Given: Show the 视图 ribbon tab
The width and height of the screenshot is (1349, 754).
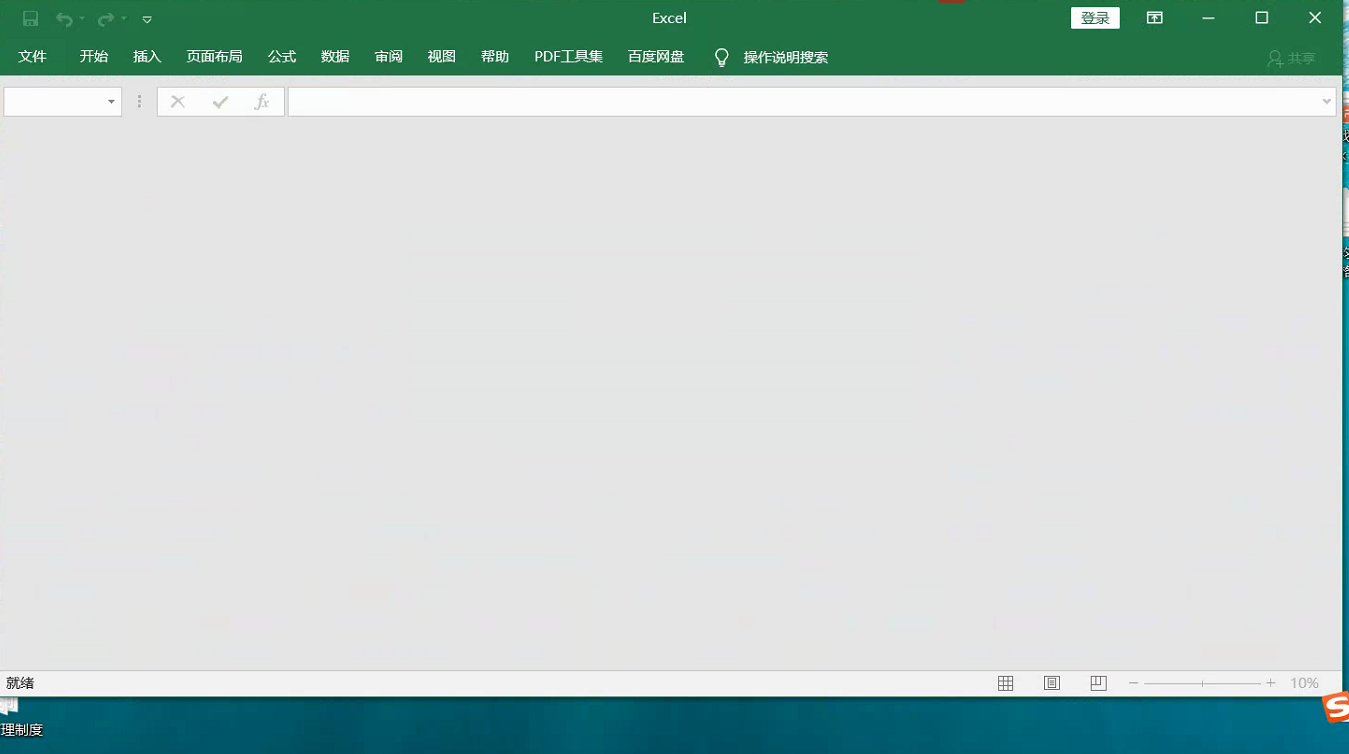Looking at the screenshot, I should [x=442, y=57].
